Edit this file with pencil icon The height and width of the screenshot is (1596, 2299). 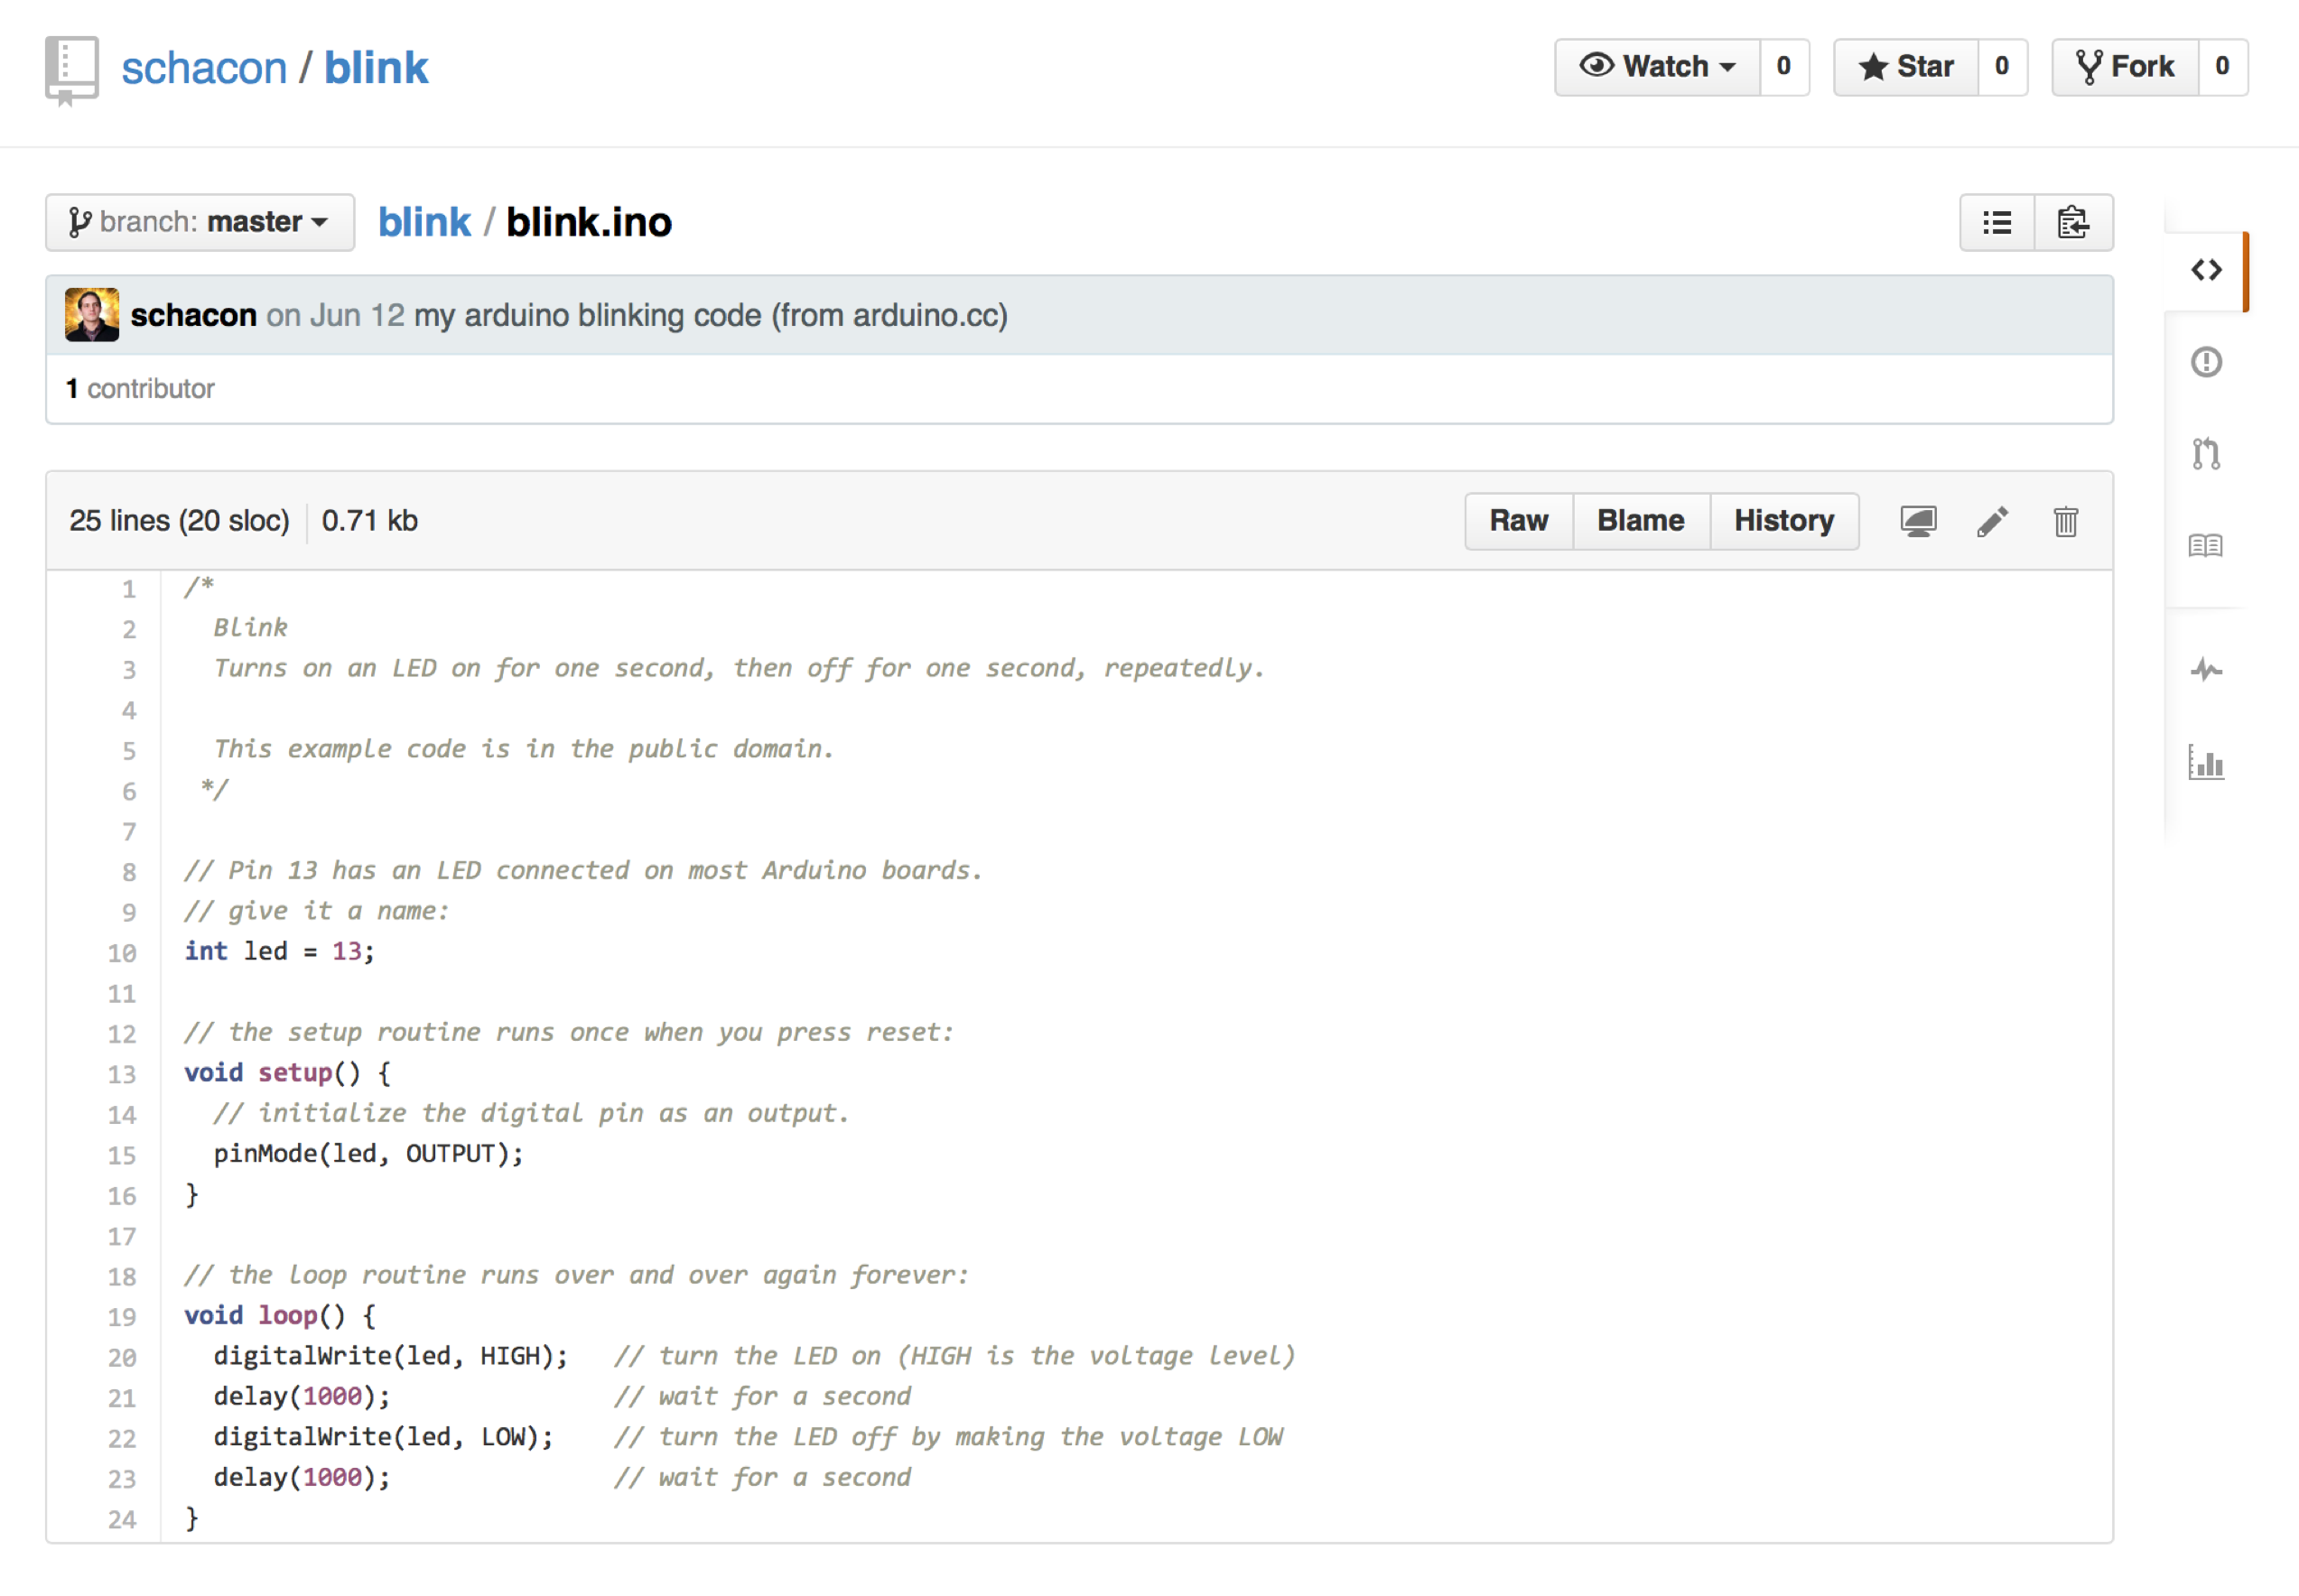click(x=1991, y=522)
